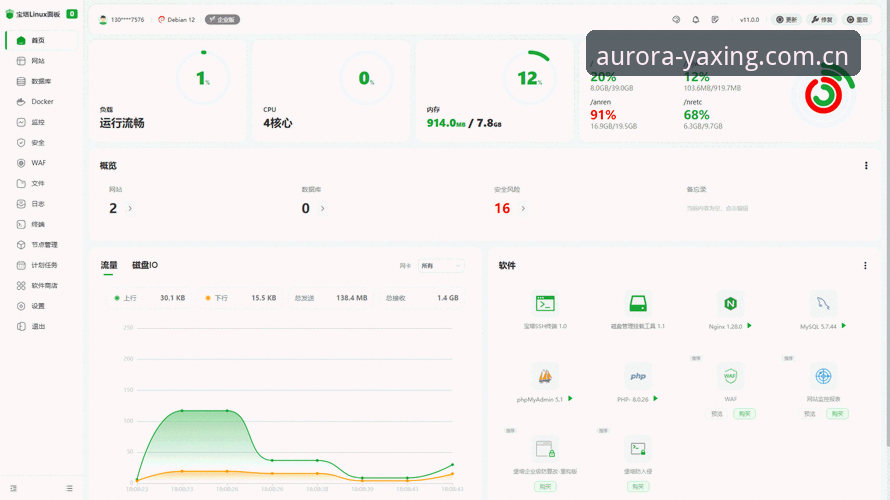Switch to the 磁盘IO tab
Screen dimensions: 890x500
pos(145,265)
